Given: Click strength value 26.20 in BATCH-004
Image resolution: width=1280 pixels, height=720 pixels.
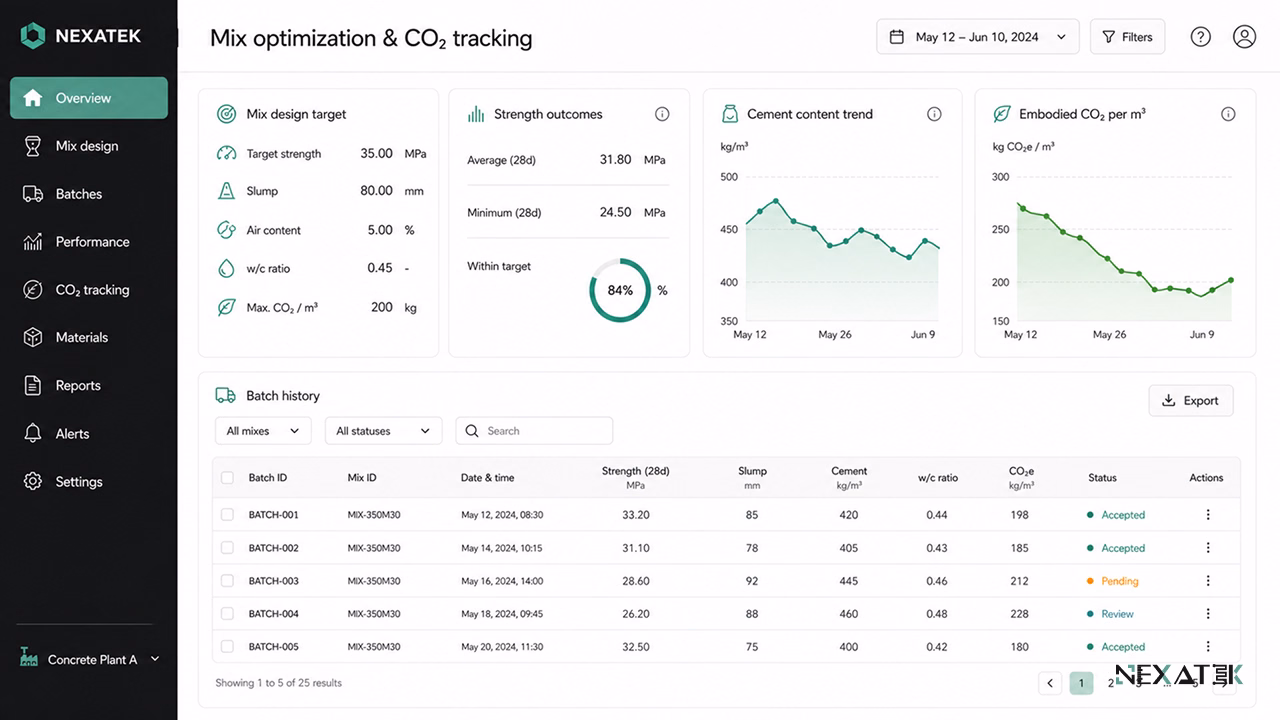Looking at the screenshot, I should (x=636, y=614).
